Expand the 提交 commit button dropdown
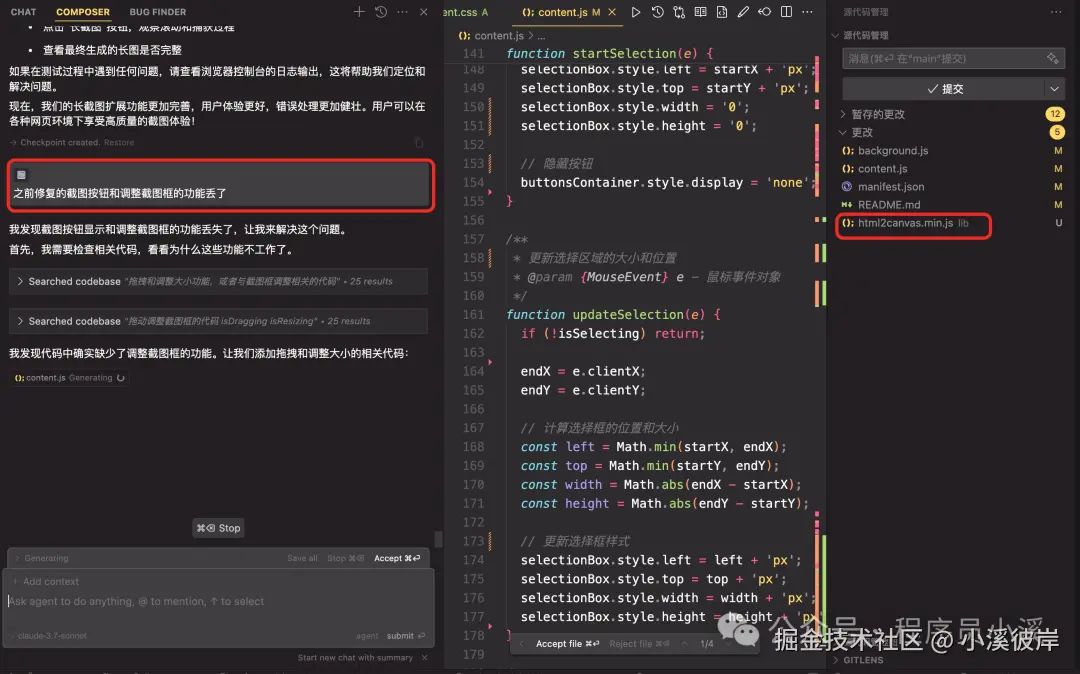This screenshot has height=674, width=1080. click(1053, 89)
